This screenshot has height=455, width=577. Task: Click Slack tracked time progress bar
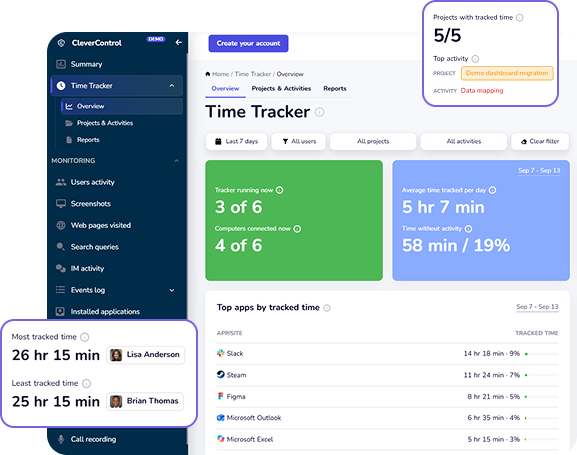(542, 354)
